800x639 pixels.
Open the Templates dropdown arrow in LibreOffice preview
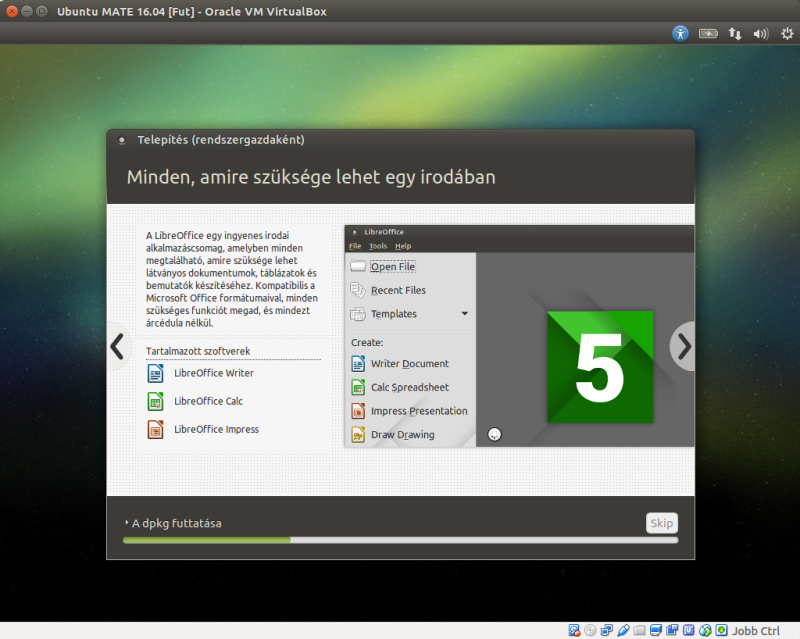click(465, 313)
